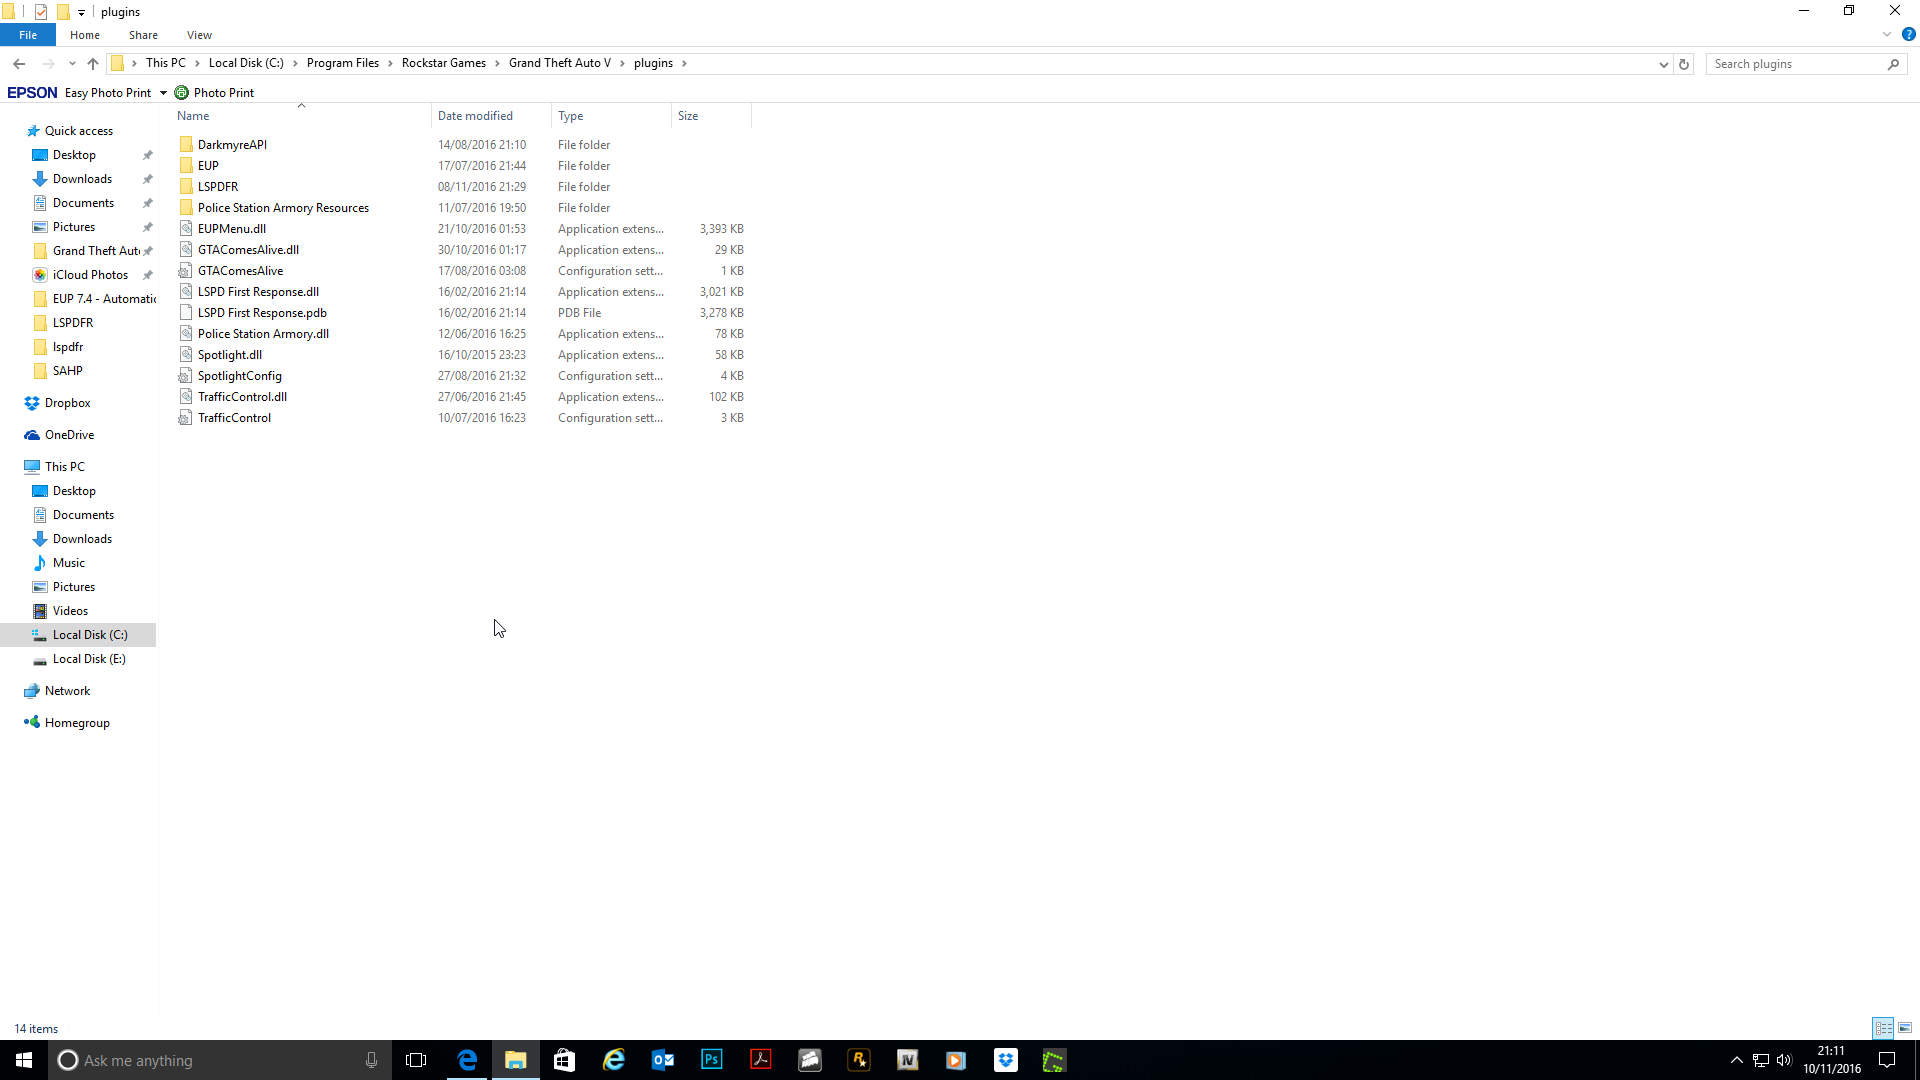Open the File menu
This screenshot has height=1080, width=1920.
coord(28,35)
